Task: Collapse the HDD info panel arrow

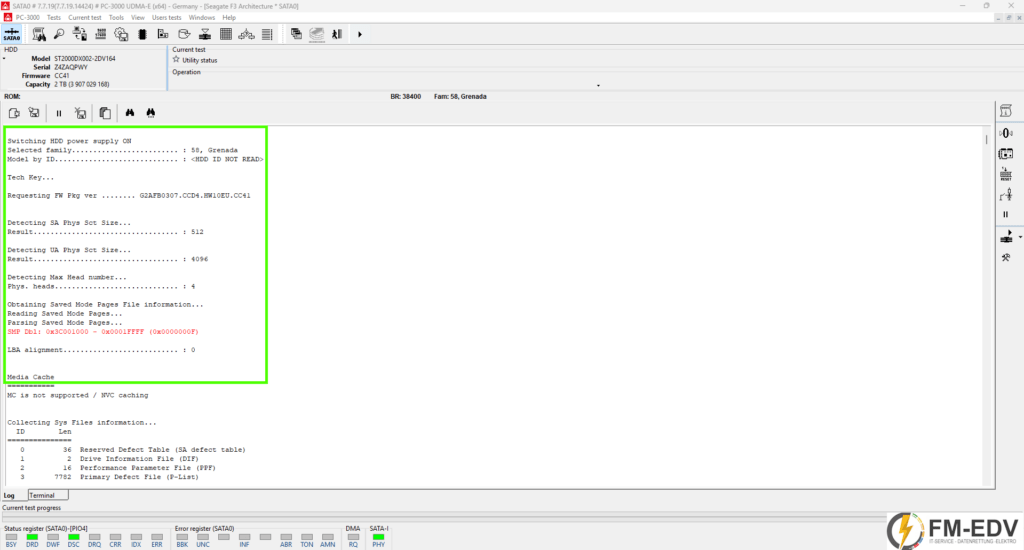Action: pyautogui.click(x=4, y=59)
